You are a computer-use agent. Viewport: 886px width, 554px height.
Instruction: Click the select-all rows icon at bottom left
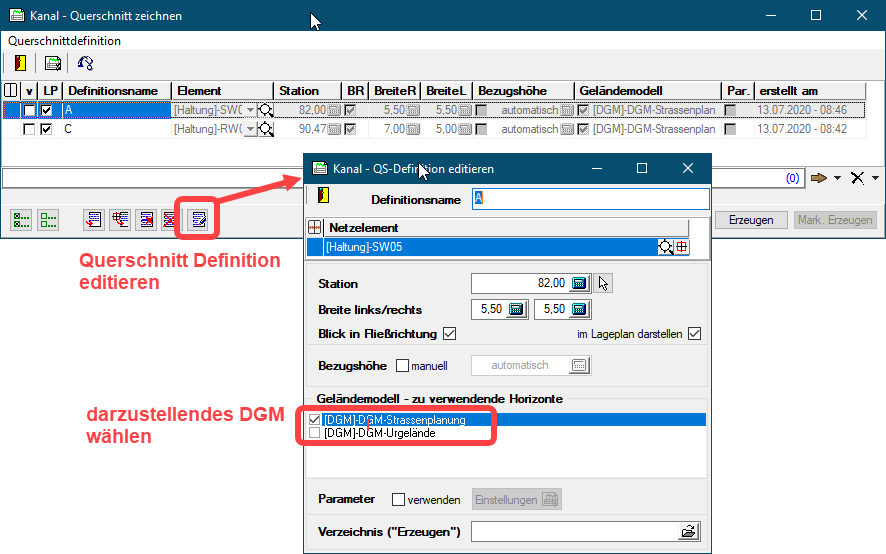pyautogui.click(x=20, y=220)
